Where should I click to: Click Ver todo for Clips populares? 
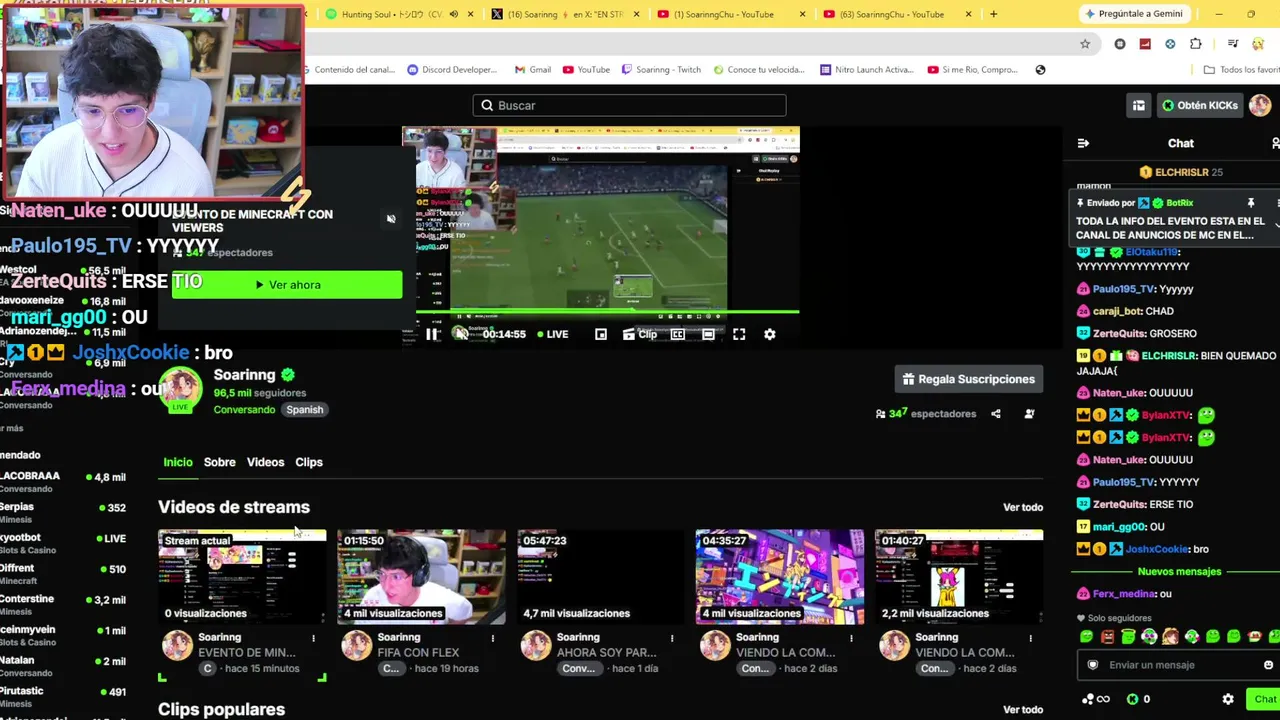coord(1023,710)
